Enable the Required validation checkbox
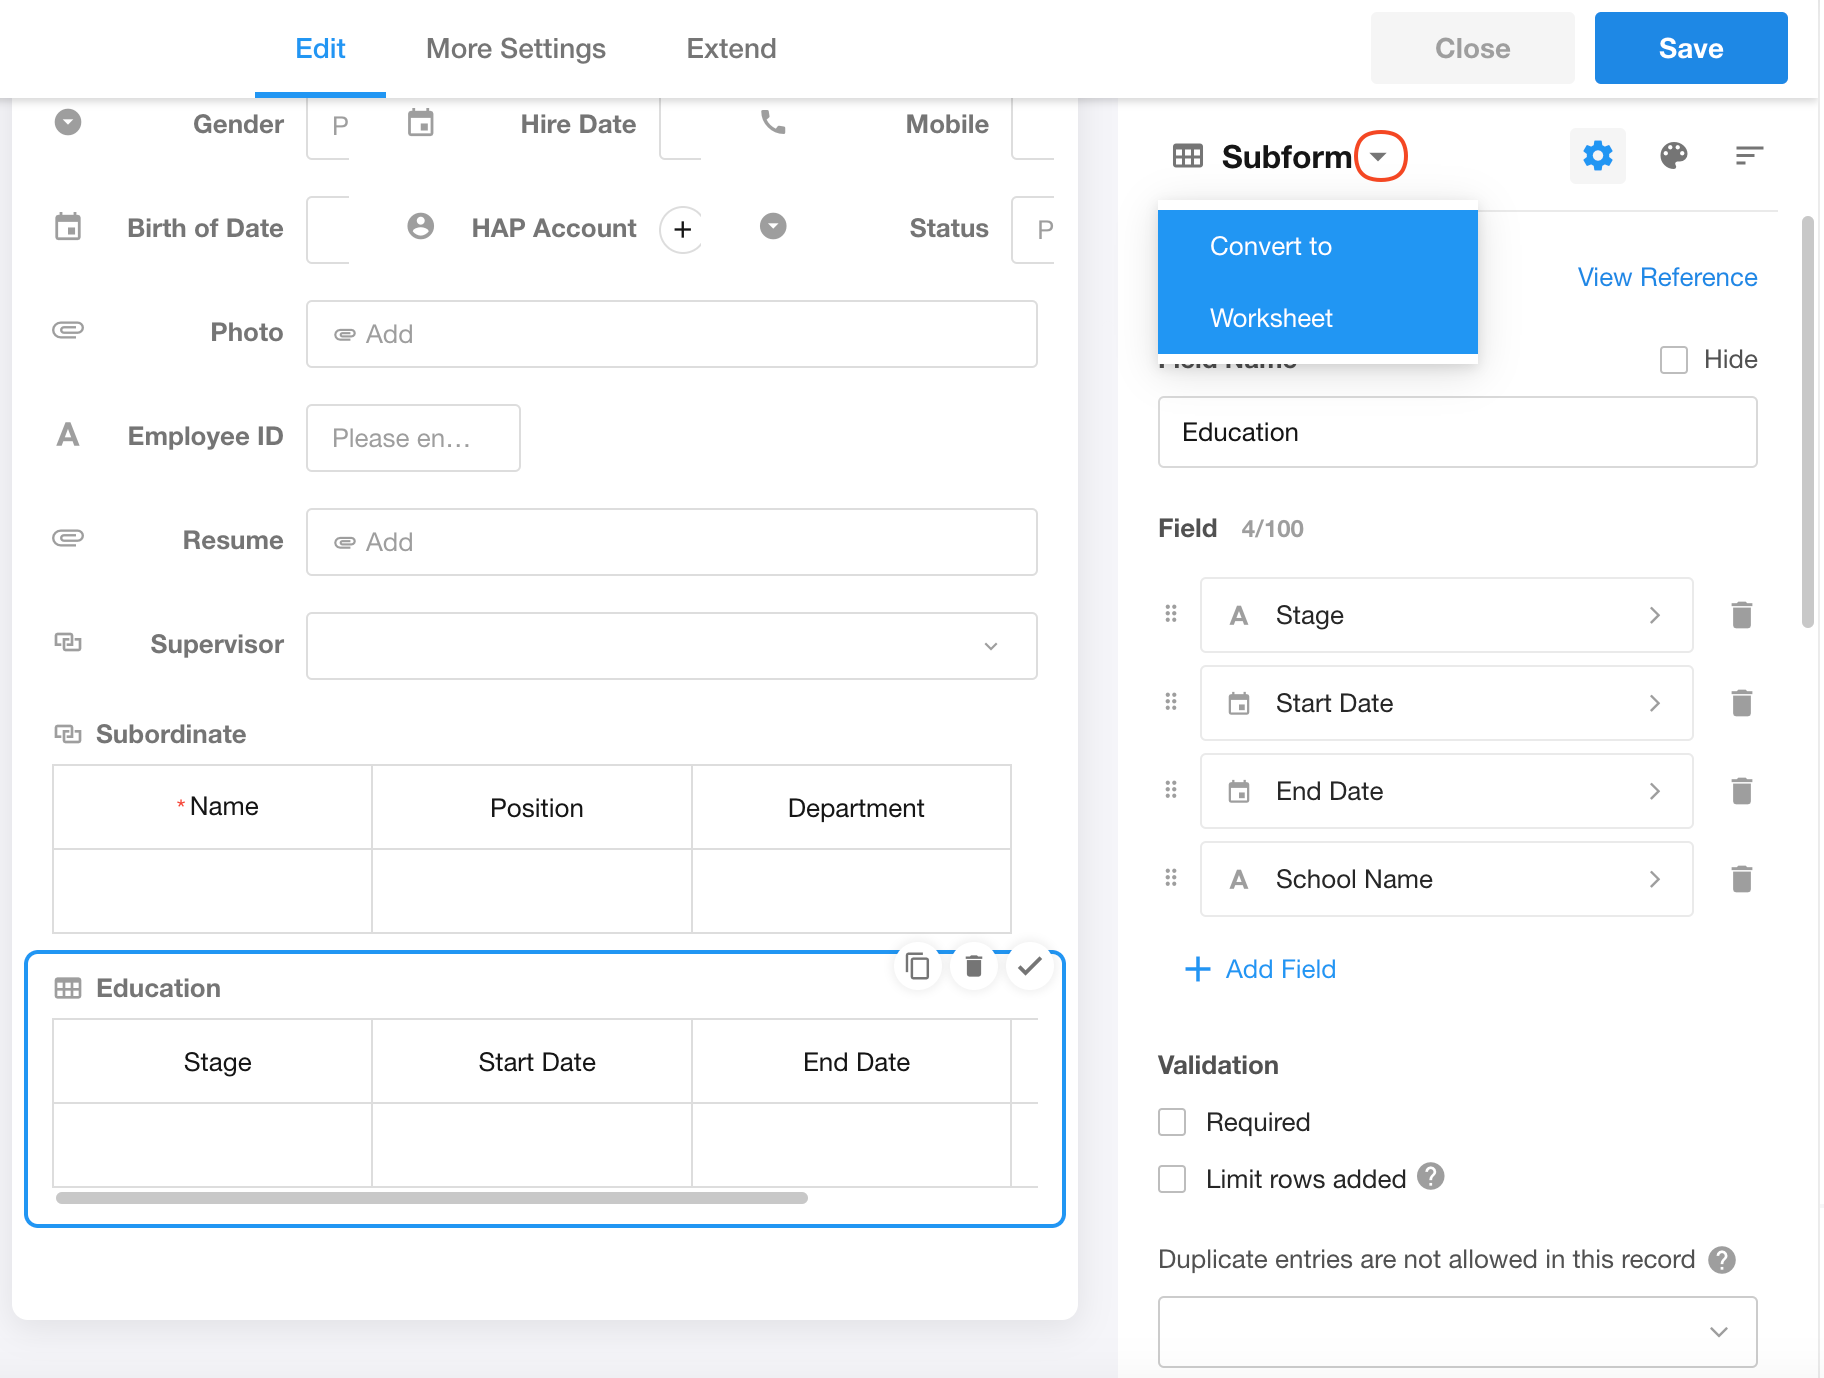 coord(1172,1122)
